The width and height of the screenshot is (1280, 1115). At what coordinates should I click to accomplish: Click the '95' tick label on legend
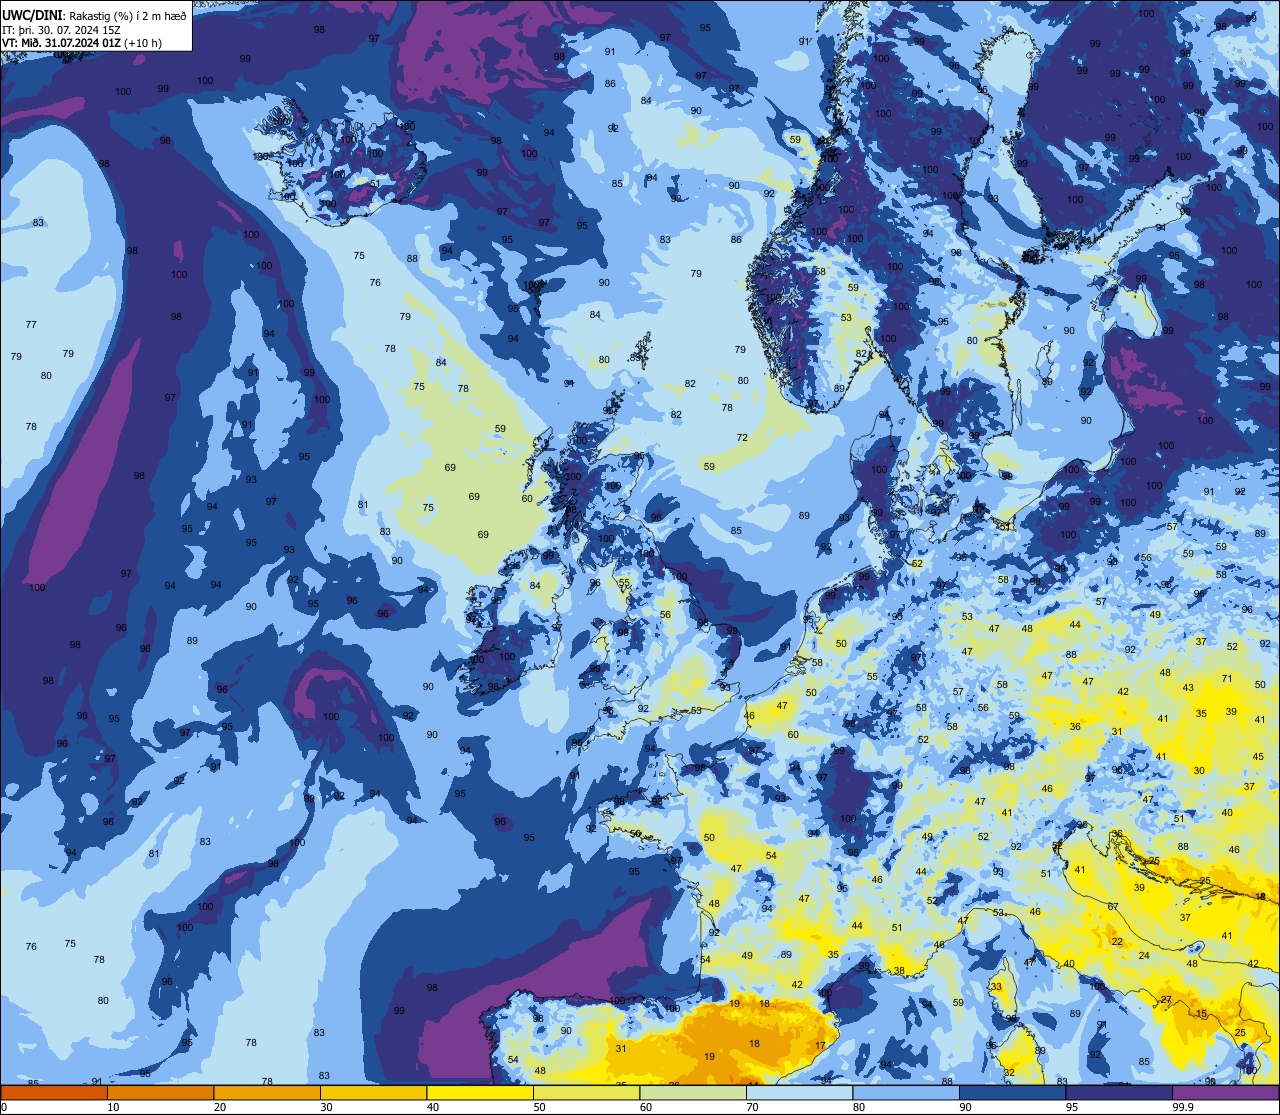pos(1072,1107)
